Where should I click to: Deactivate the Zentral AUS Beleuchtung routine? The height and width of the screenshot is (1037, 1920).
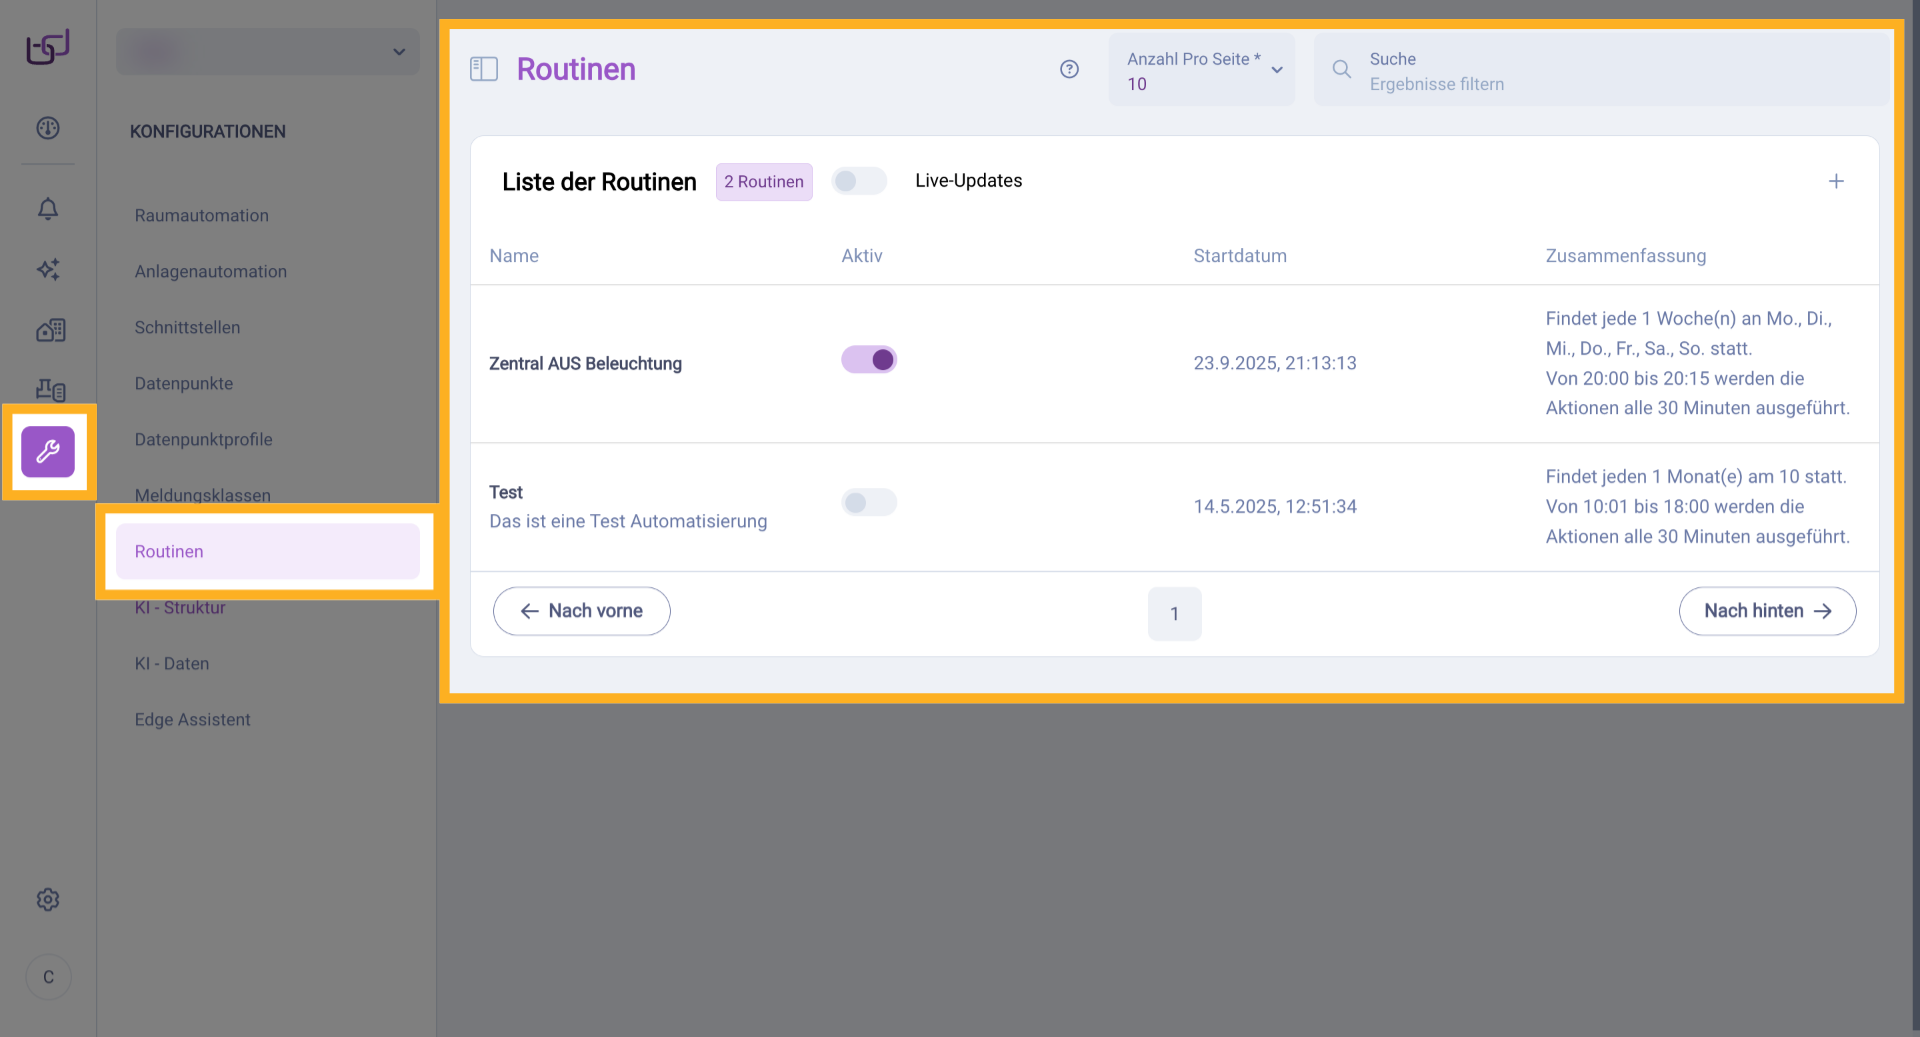[869, 360]
